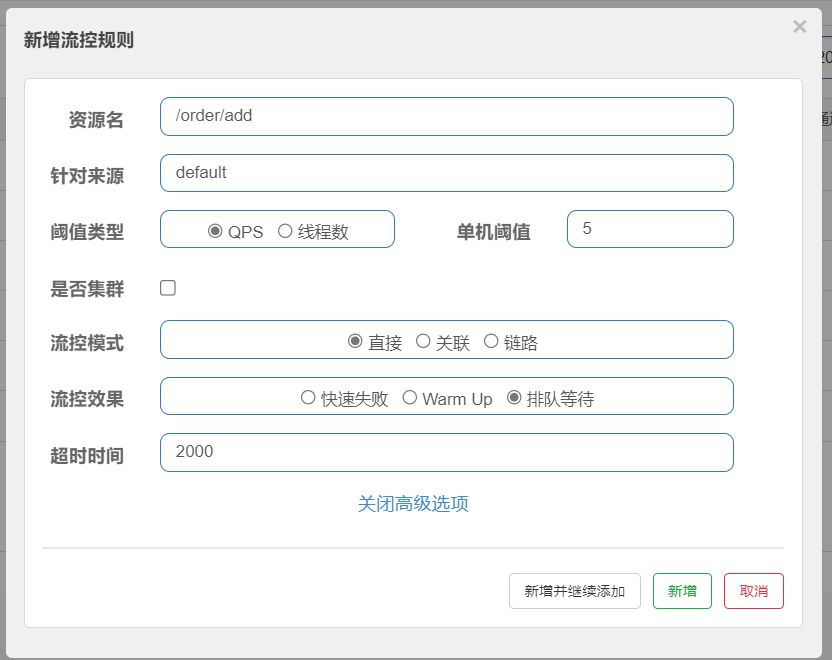The image size is (832, 660).
Task: Select the 线程数 threshold type radio
Action: (x=285, y=231)
